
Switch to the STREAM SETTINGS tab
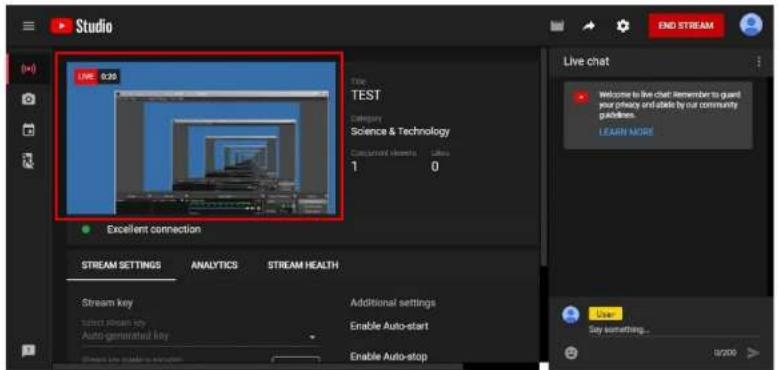click(x=121, y=265)
